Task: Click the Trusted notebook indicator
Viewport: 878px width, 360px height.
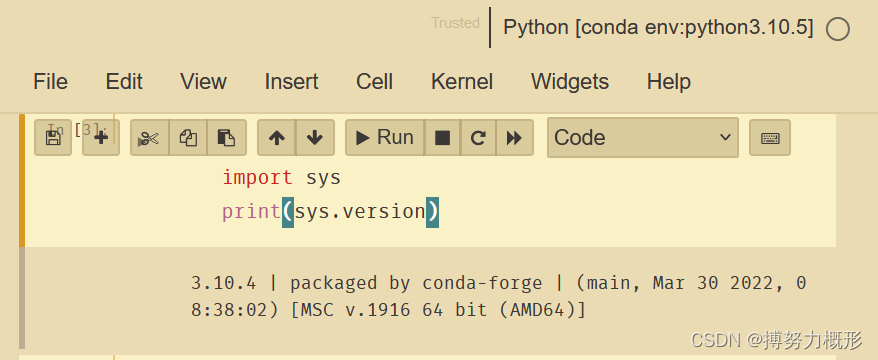Action: [x=455, y=23]
